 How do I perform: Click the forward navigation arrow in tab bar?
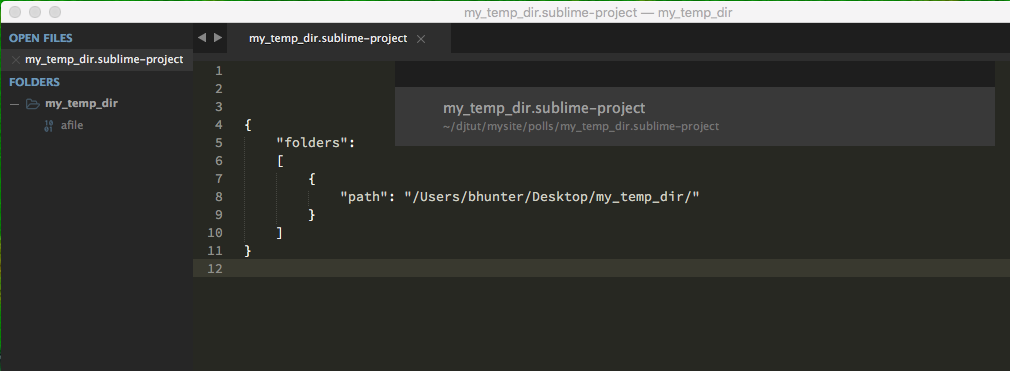coord(218,38)
